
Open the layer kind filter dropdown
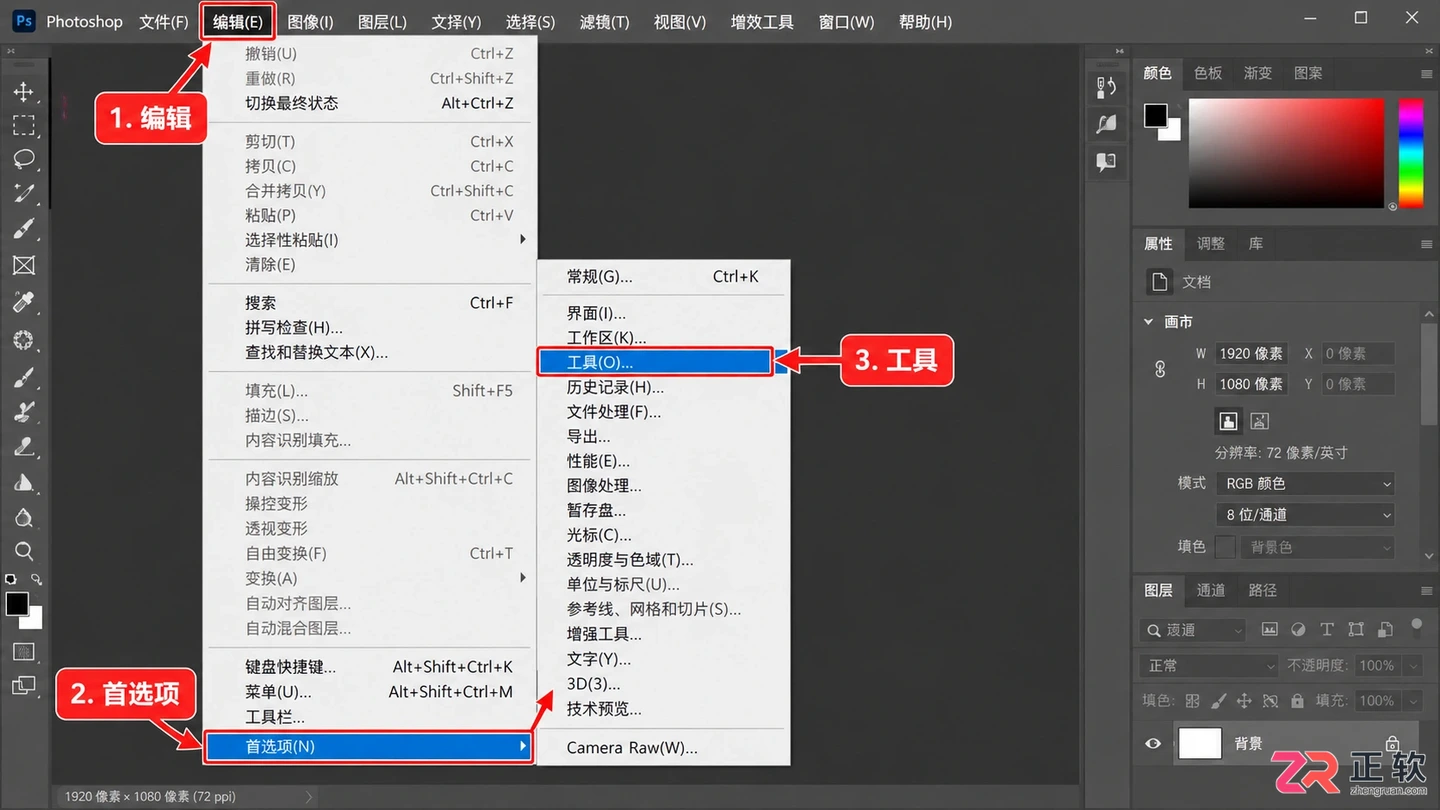tap(1192, 630)
